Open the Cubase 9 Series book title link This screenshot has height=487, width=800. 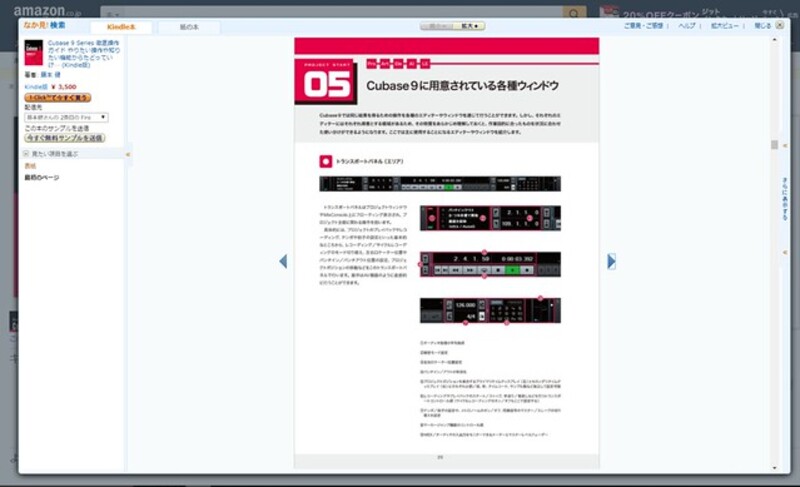pos(84,54)
